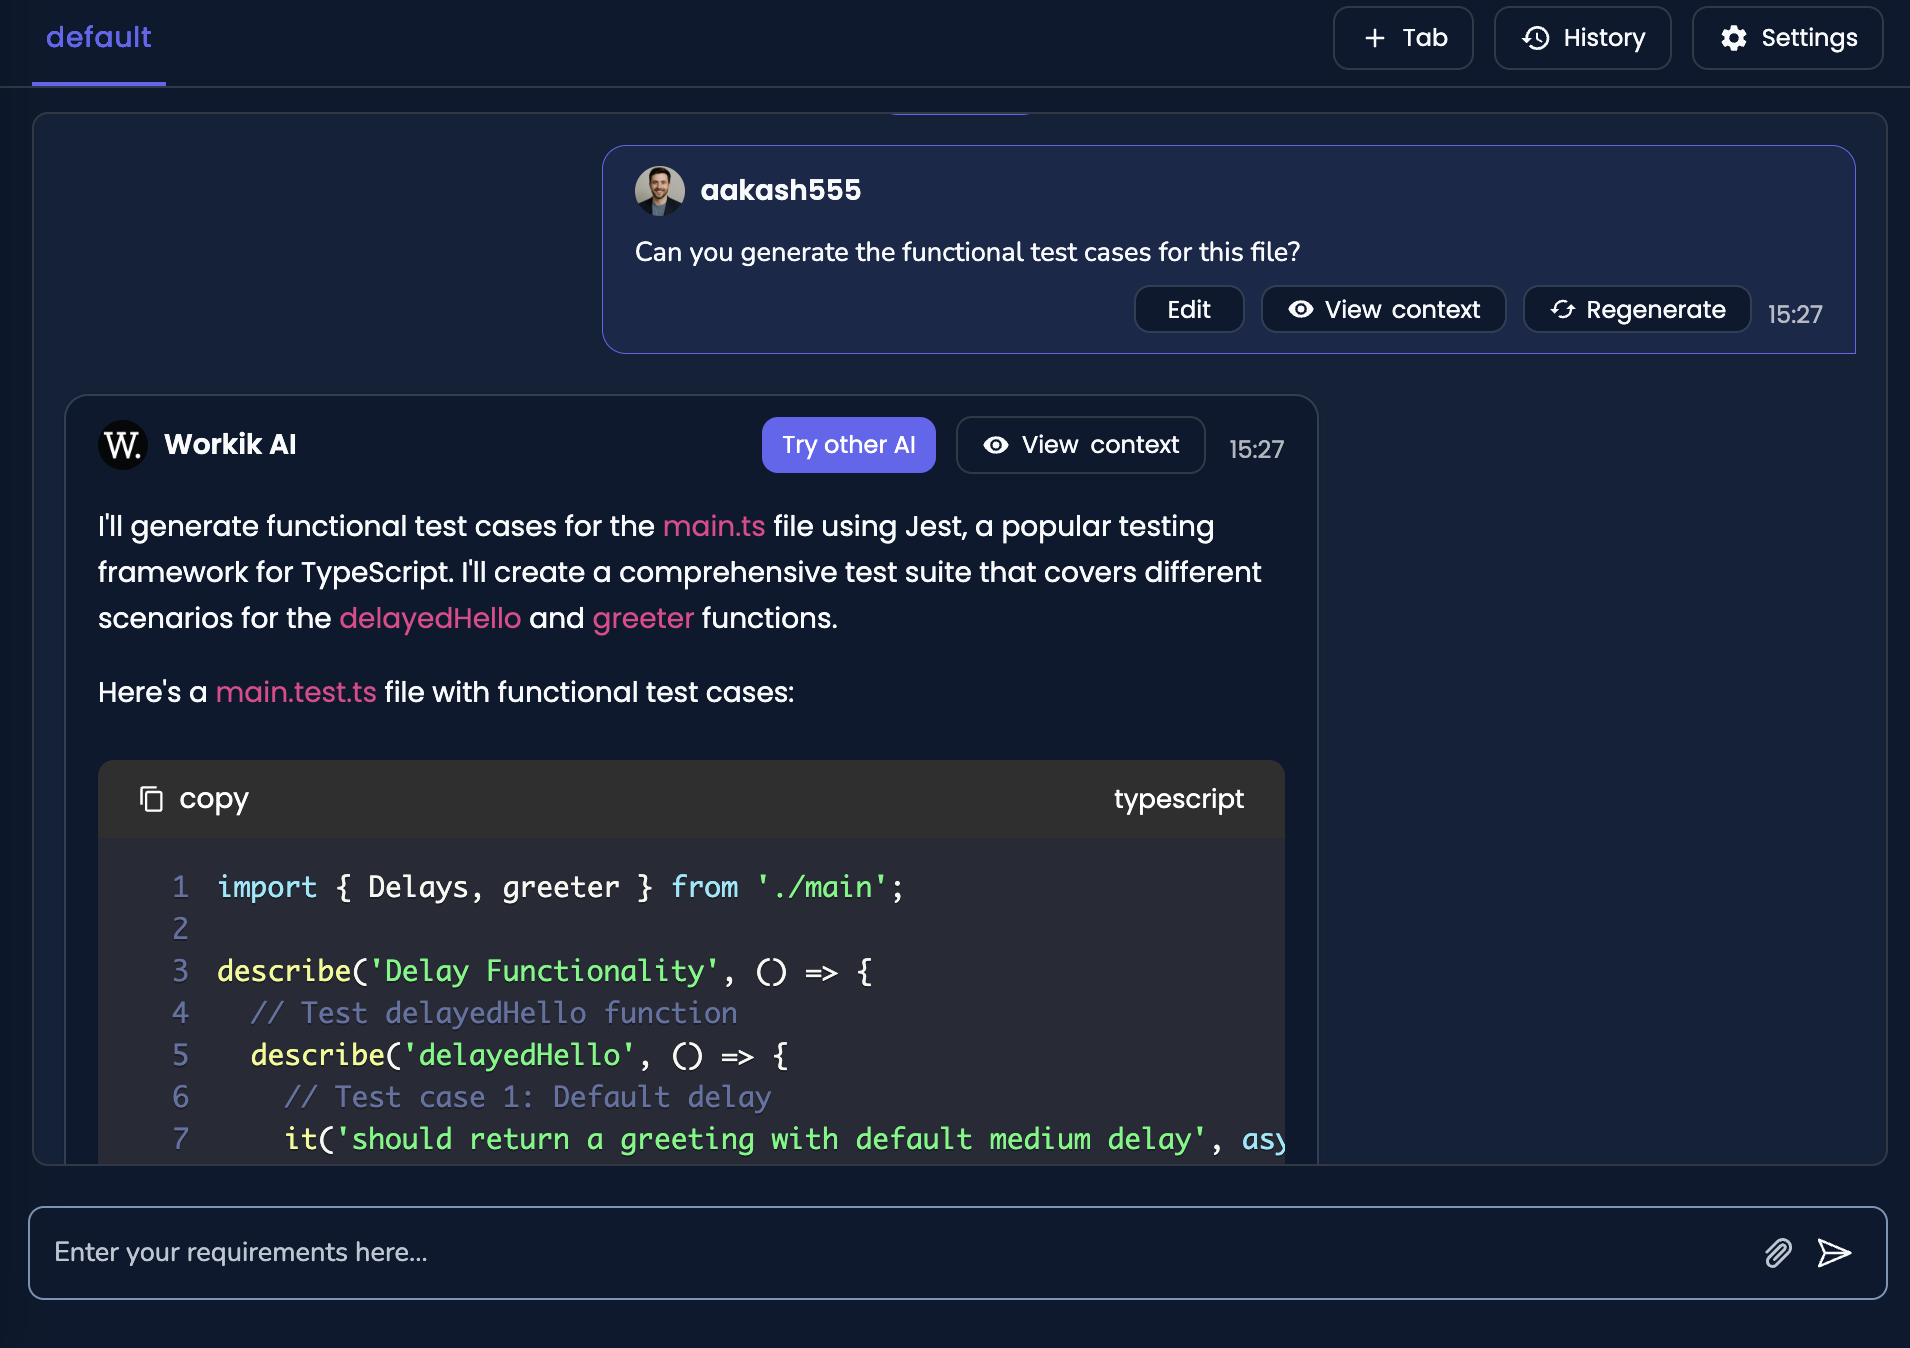Click Try other AI button
The height and width of the screenshot is (1348, 1910).
849,445
